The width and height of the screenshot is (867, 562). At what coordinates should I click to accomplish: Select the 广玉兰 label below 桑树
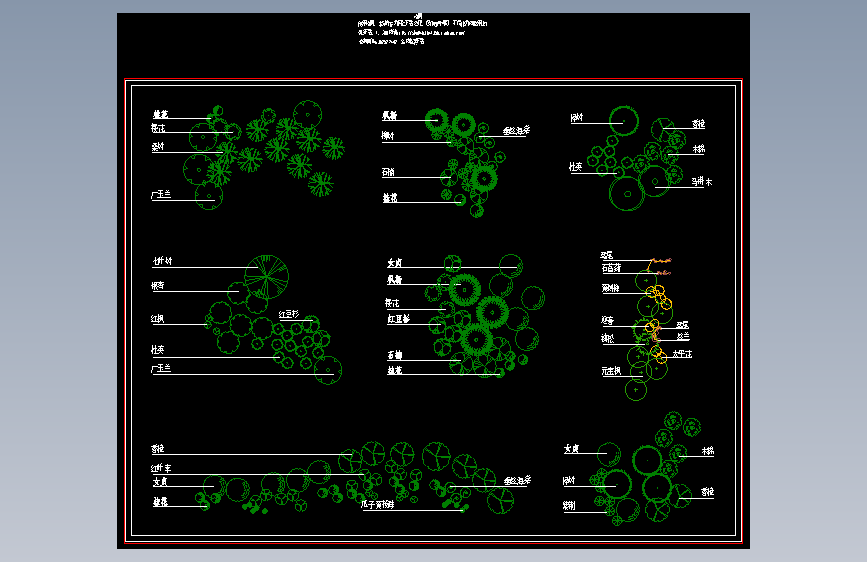point(161,194)
